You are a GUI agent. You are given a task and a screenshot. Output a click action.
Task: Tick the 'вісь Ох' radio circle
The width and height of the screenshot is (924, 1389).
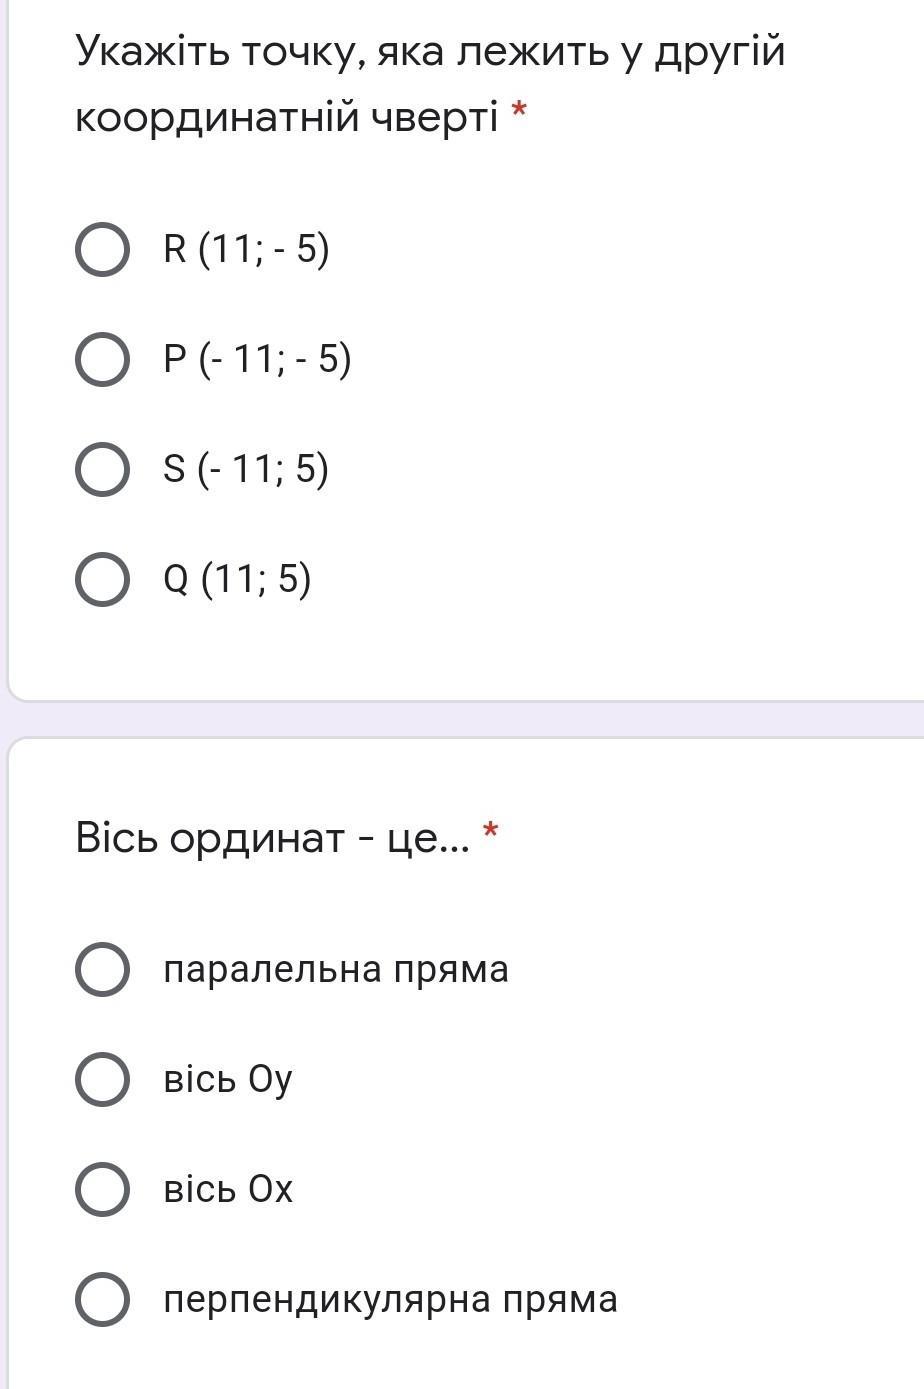102,1190
